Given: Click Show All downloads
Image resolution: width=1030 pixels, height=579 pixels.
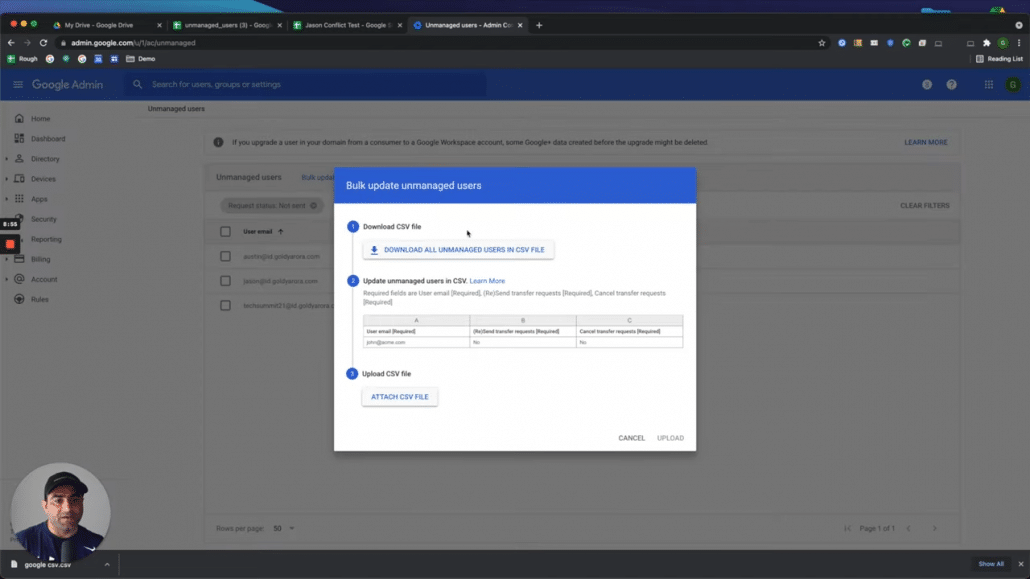Looking at the screenshot, I should (991, 564).
